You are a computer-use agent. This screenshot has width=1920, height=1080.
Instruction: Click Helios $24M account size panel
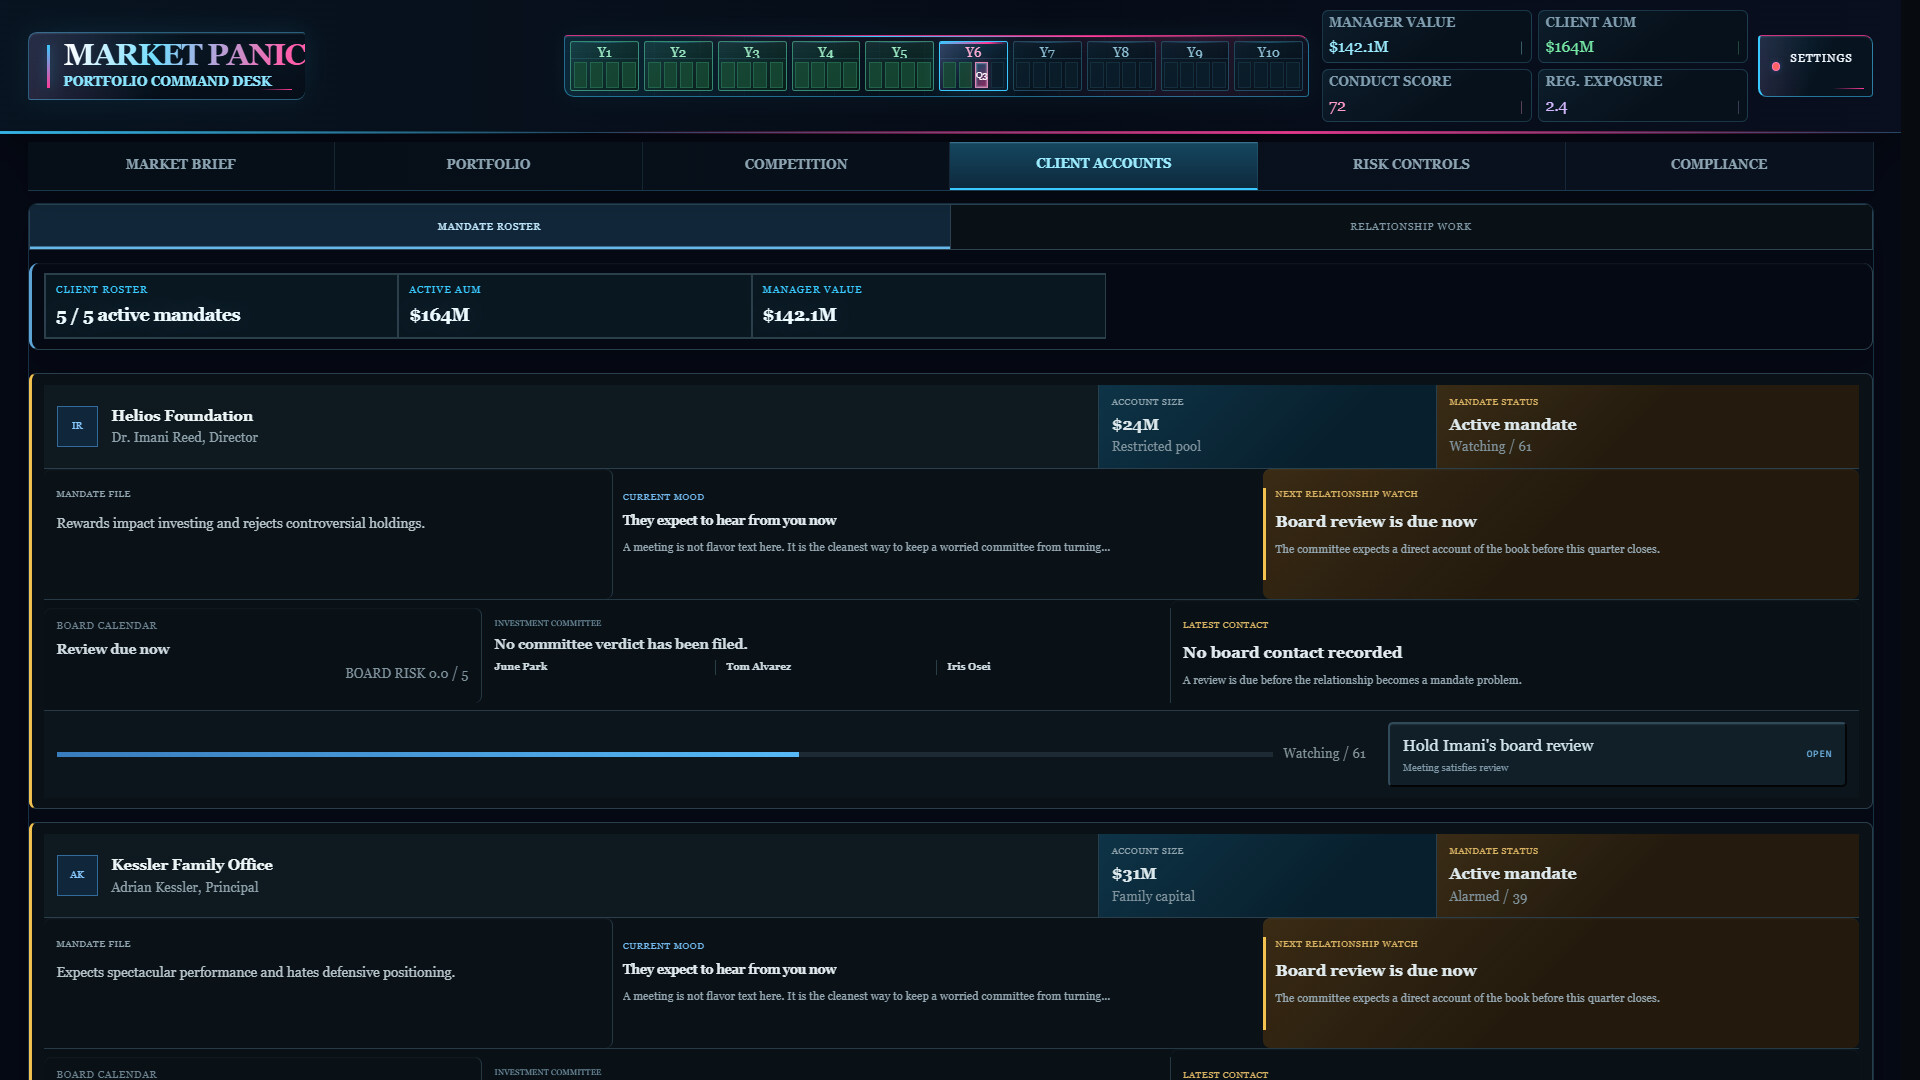1267,426
